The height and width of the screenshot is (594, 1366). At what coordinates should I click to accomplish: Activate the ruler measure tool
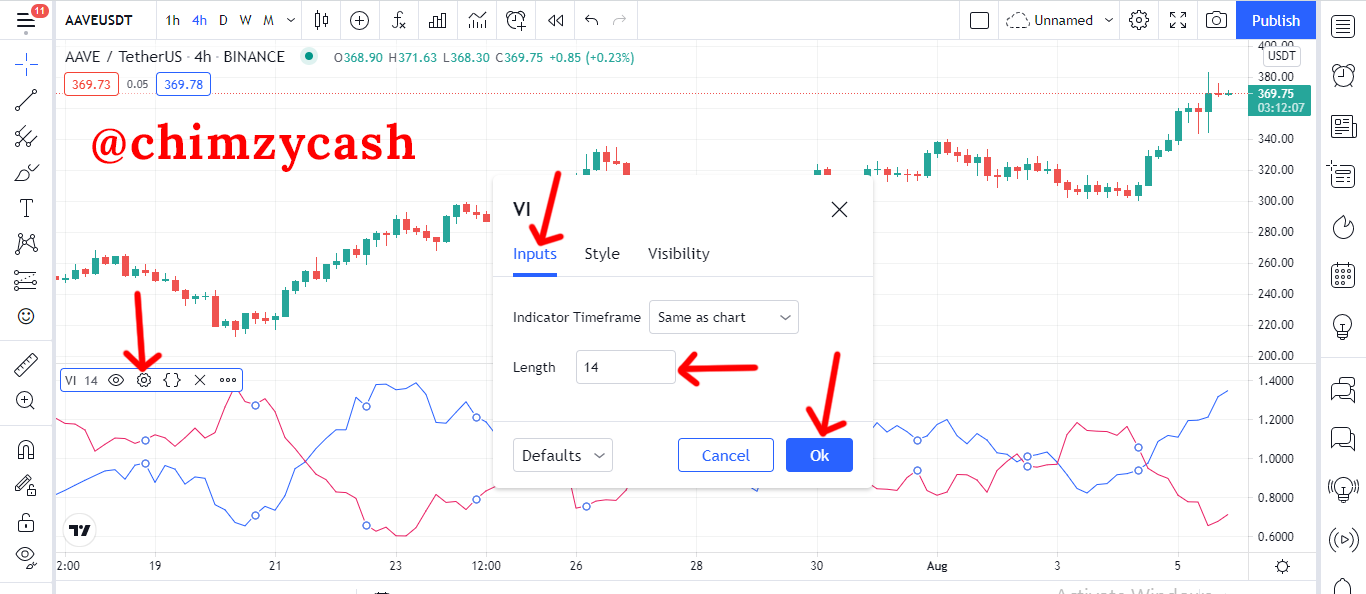[26, 365]
